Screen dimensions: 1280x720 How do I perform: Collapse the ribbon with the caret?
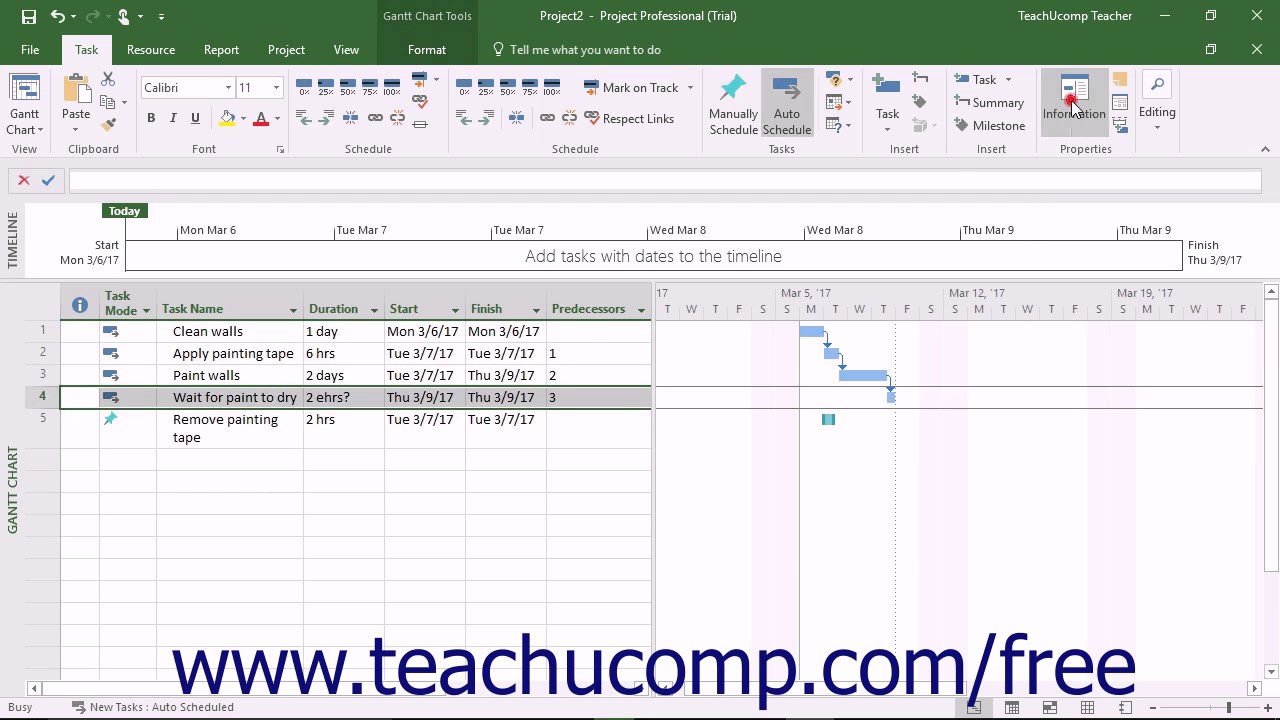point(1265,149)
